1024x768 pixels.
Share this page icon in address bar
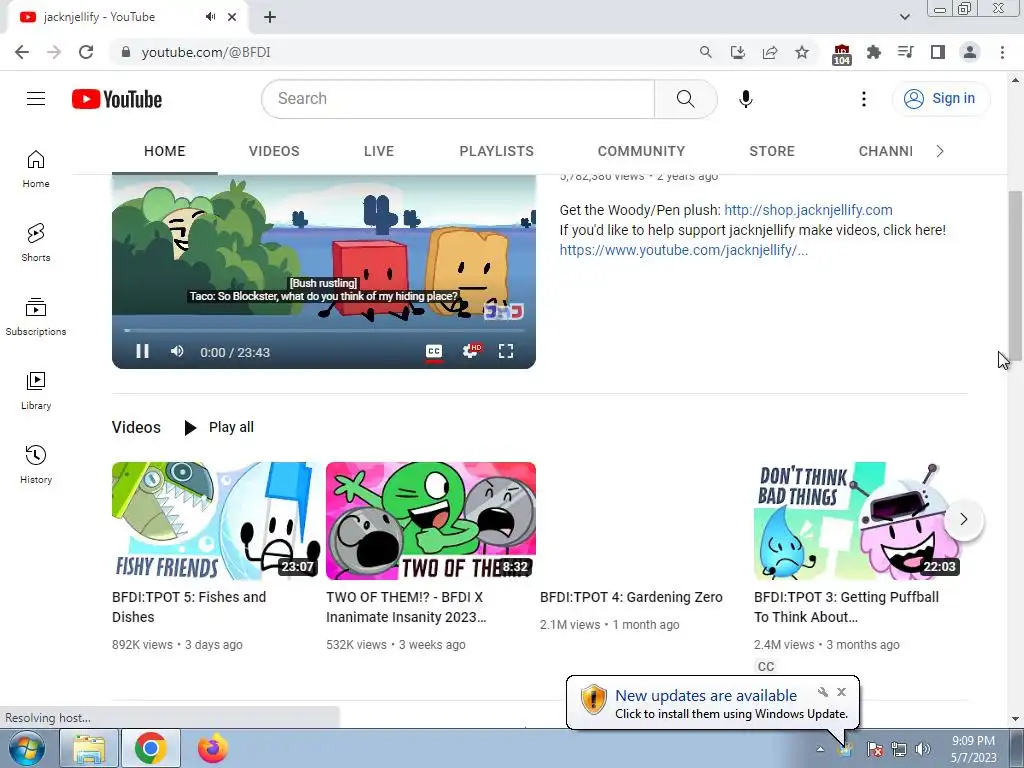point(770,52)
